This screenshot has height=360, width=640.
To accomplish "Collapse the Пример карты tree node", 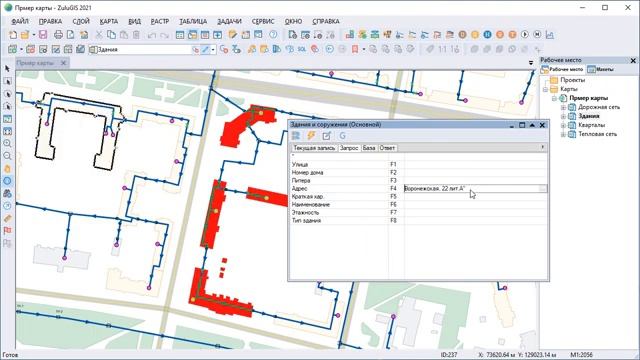I will coord(554,98).
